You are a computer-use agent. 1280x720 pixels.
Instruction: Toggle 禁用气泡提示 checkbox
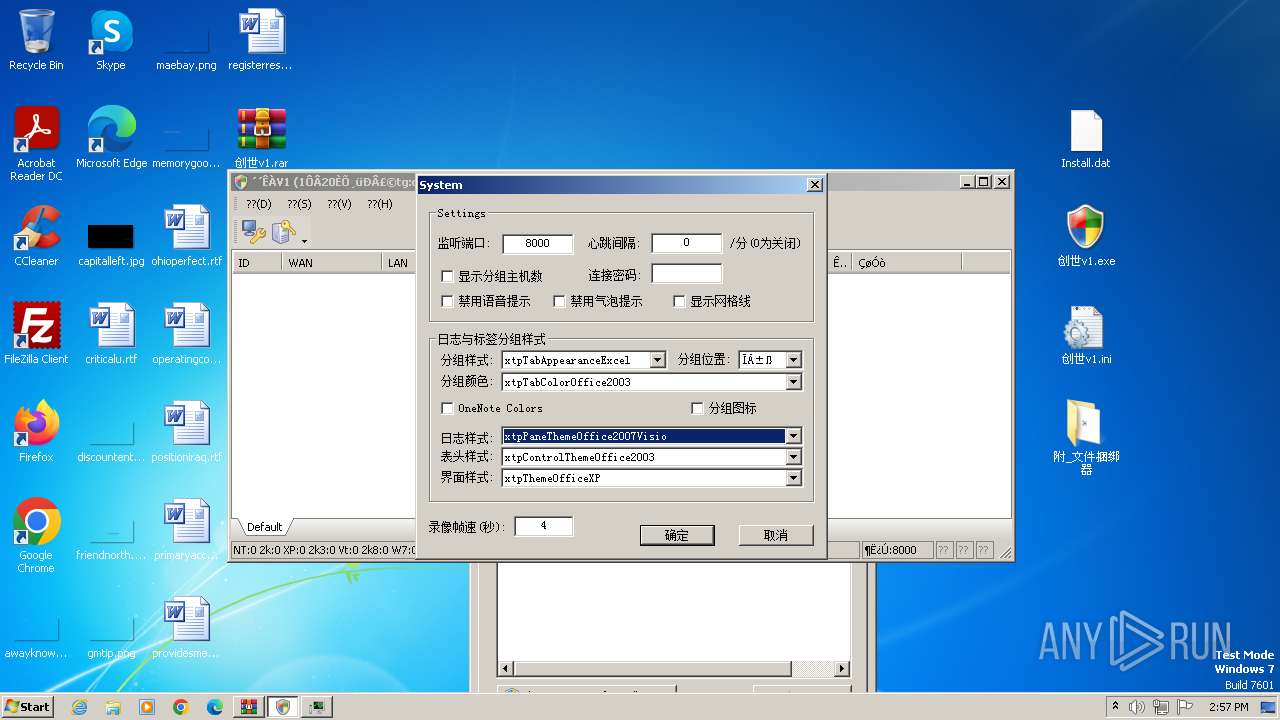tap(559, 301)
